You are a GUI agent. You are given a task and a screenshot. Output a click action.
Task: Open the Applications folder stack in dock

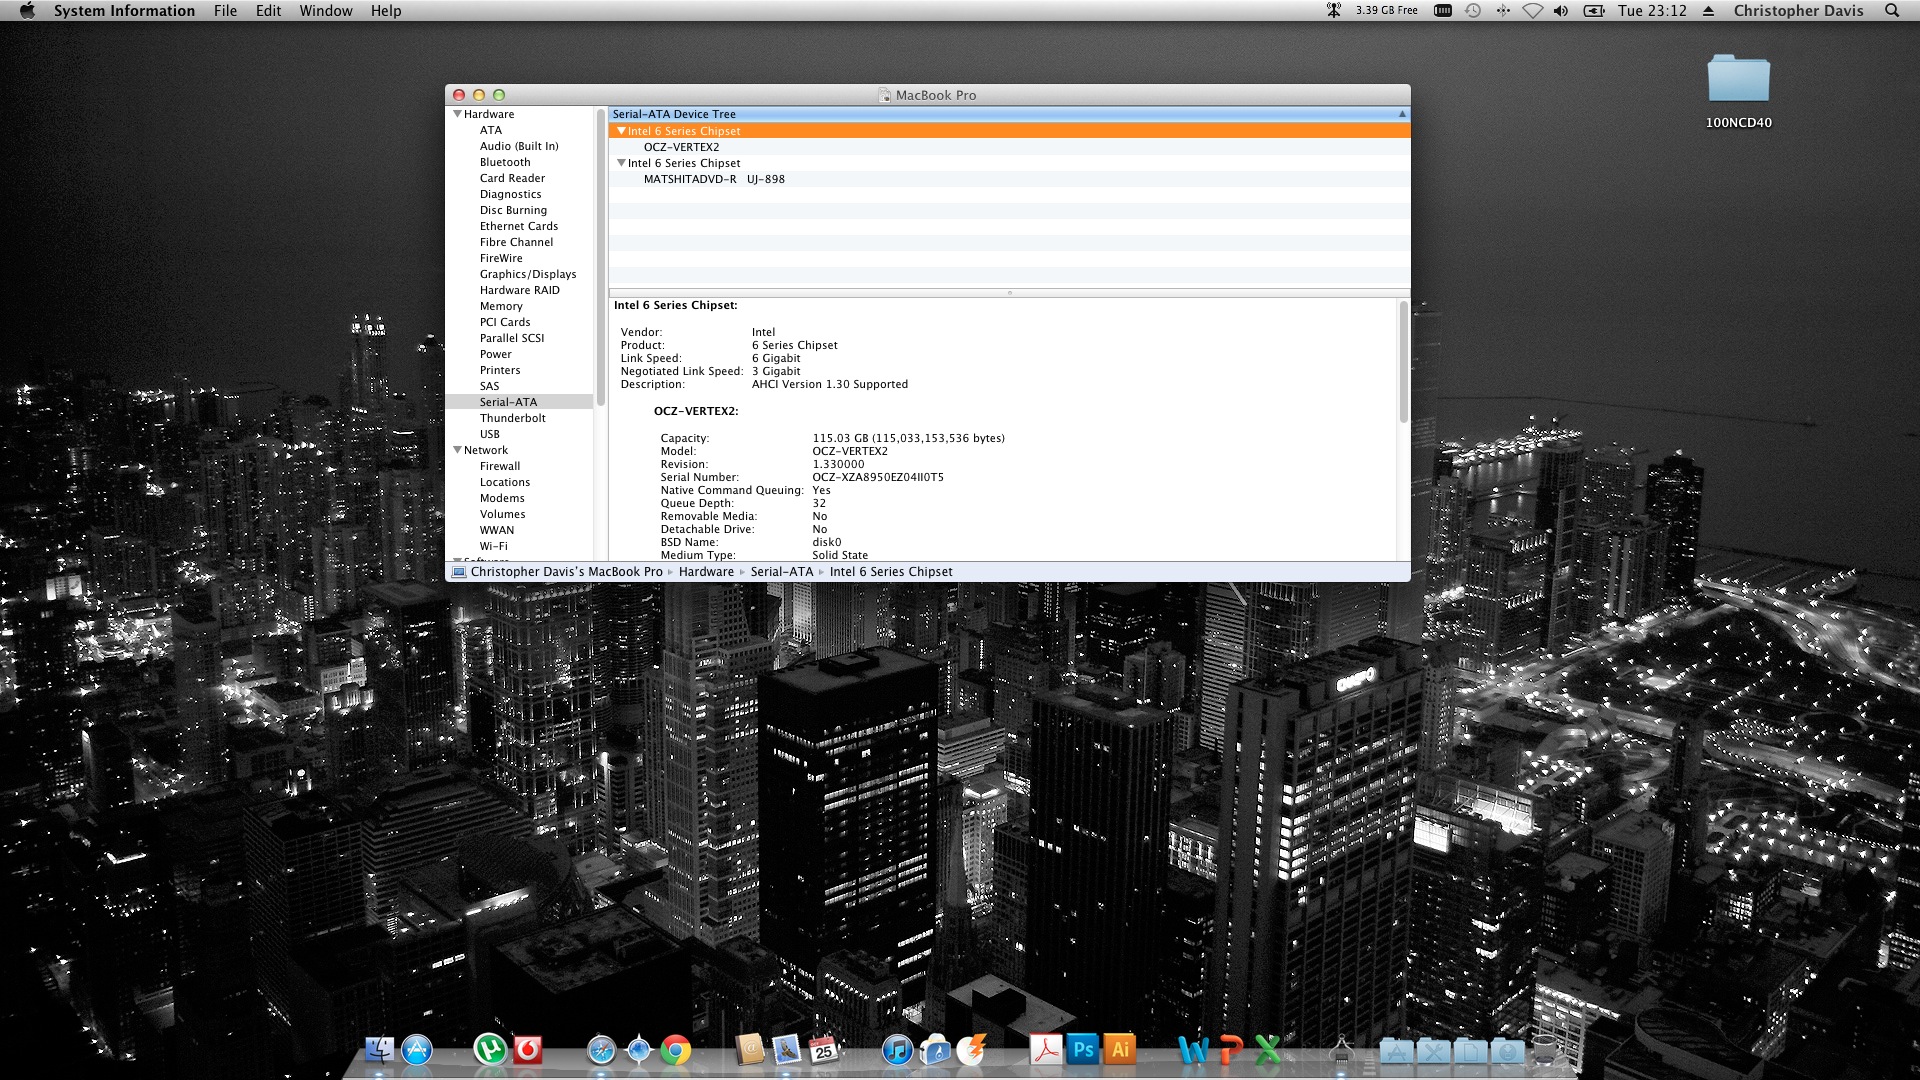point(1397,1051)
